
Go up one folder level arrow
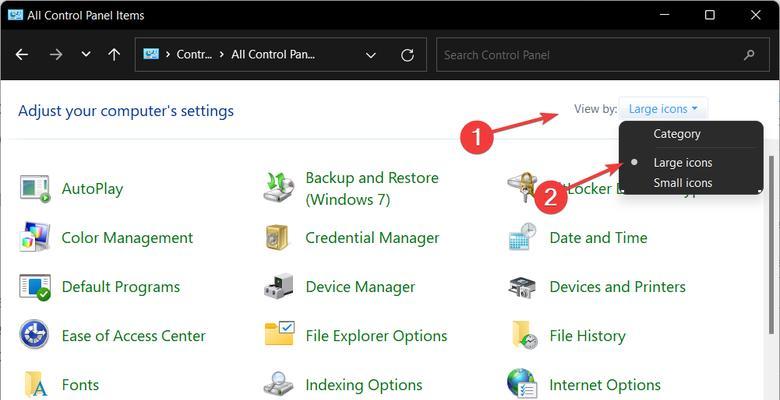(x=114, y=55)
